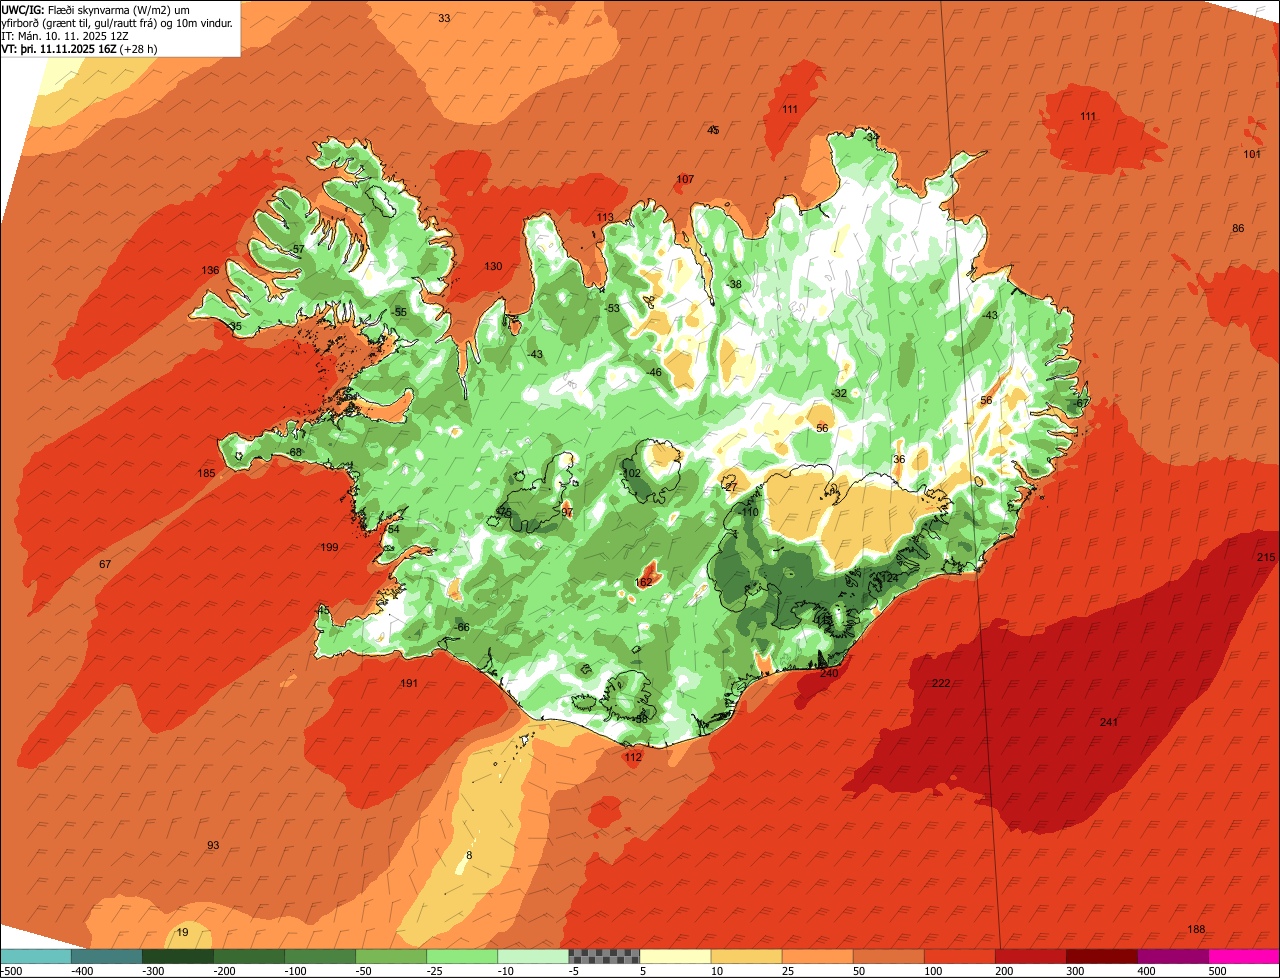Image resolution: width=1280 pixels, height=978 pixels.
Task: Click the map value '112'
Action: [x=633, y=757]
